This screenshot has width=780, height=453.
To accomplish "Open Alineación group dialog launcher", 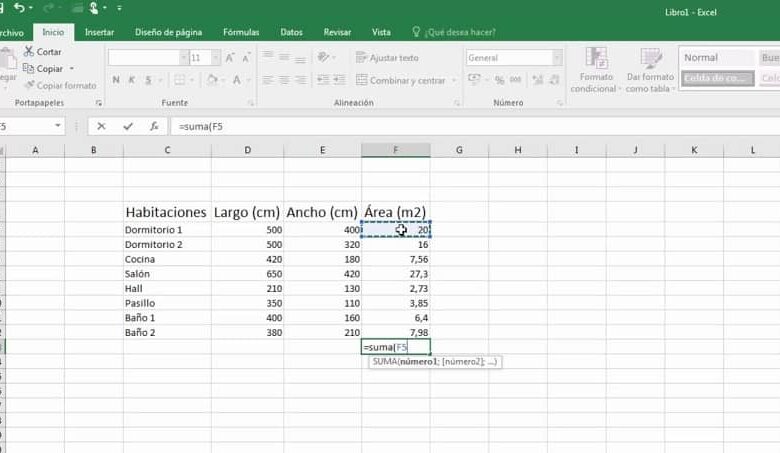I will [457, 103].
